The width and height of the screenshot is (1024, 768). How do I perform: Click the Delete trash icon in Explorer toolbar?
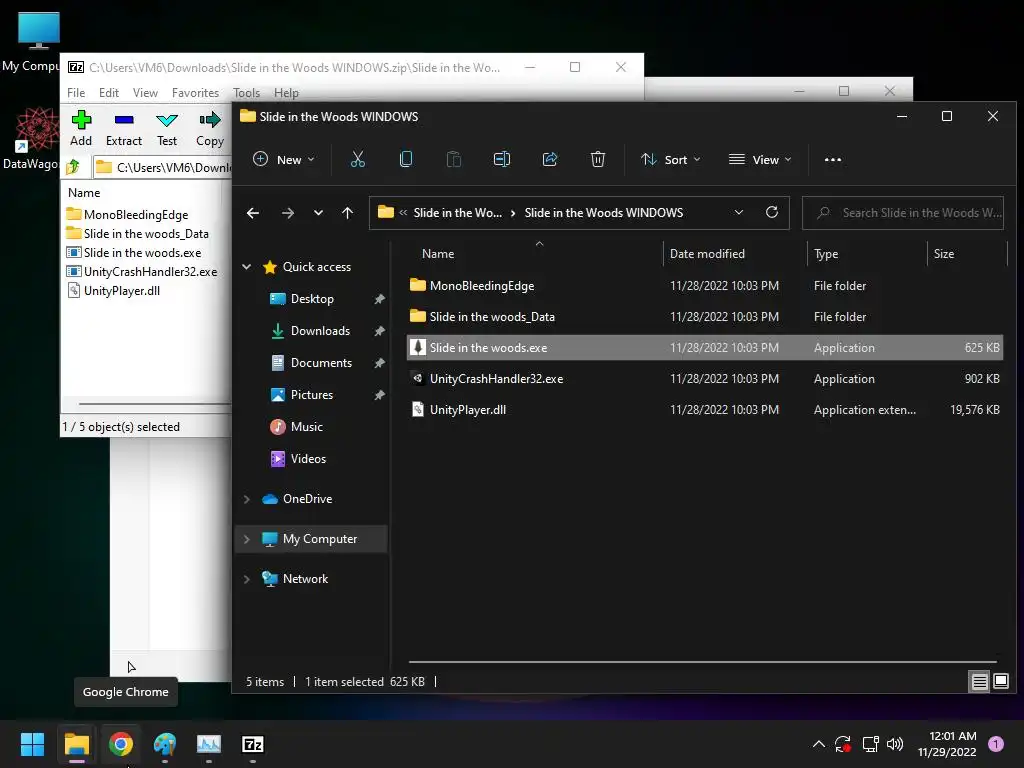[x=598, y=159]
